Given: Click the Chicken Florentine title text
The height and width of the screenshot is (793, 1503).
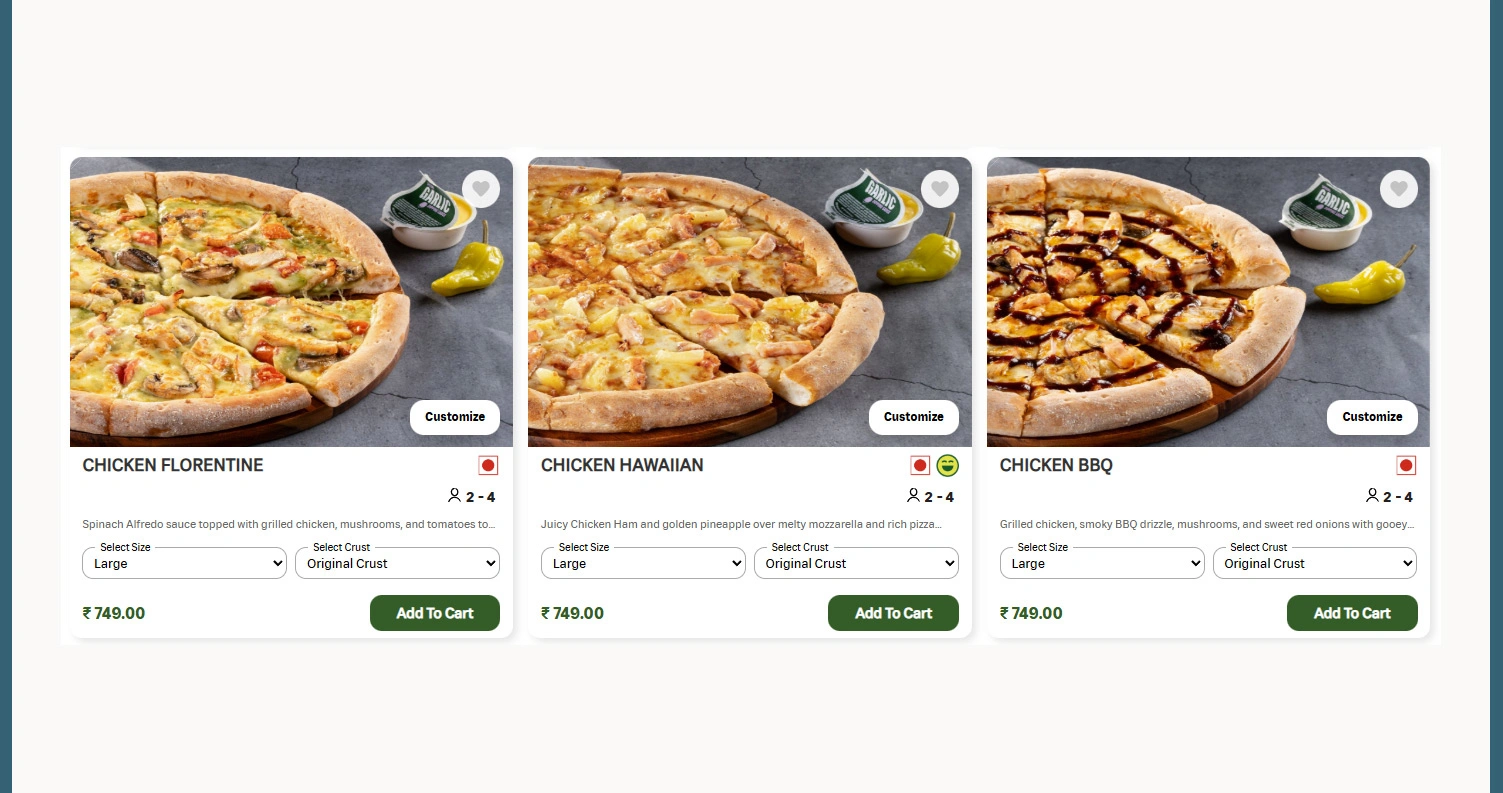Looking at the screenshot, I should pyautogui.click(x=173, y=465).
